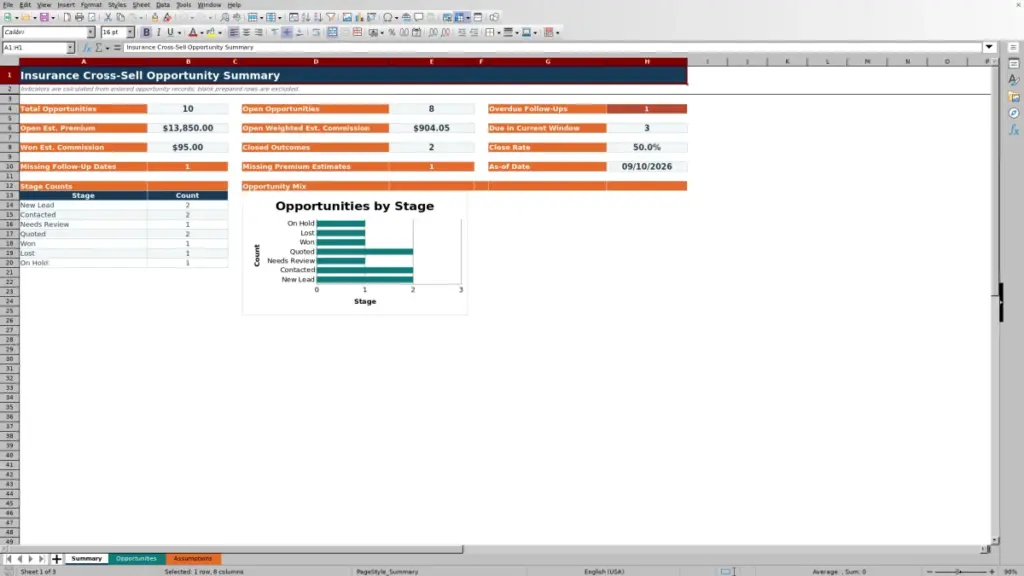Toggle Underline formatting
Viewport: 1024px width, 576px height.
tap(170, 32)
